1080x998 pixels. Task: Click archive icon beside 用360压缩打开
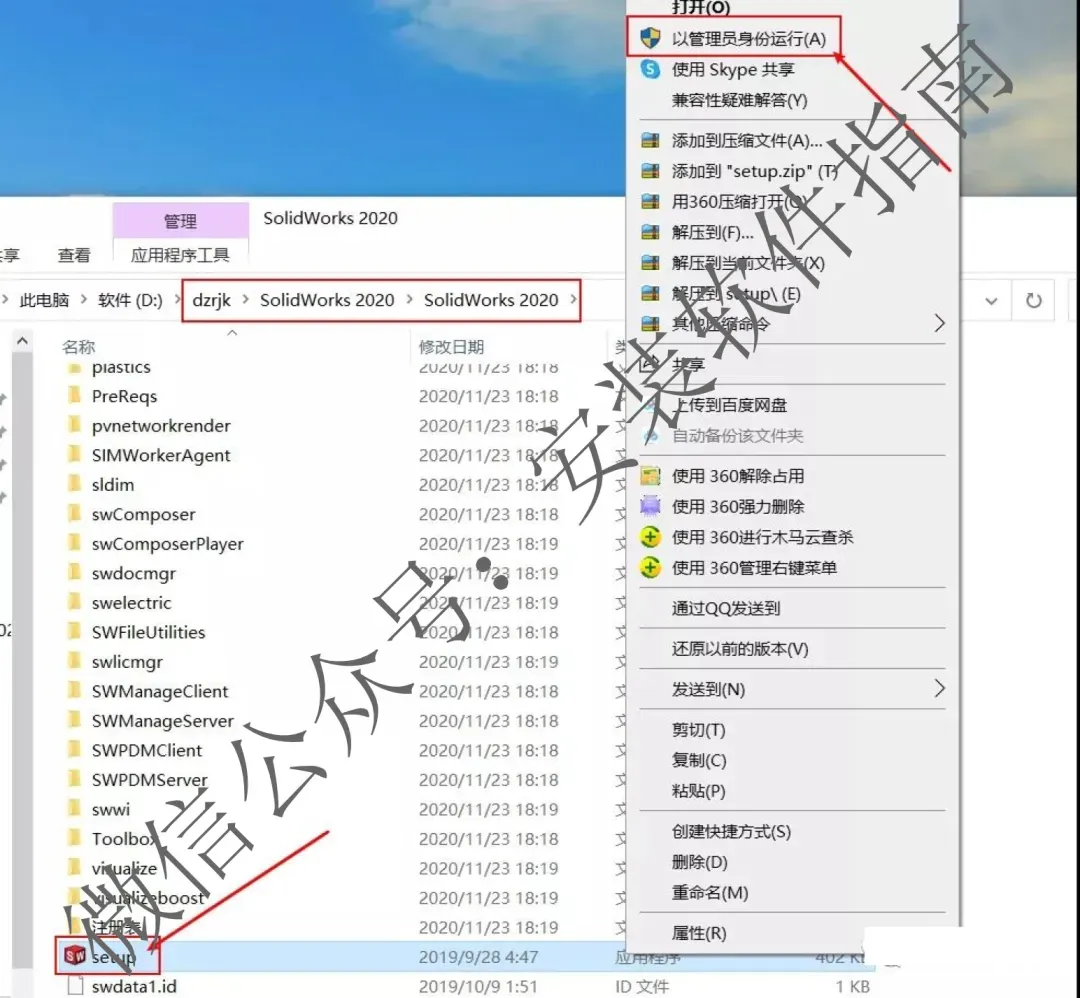click(650, 201)
